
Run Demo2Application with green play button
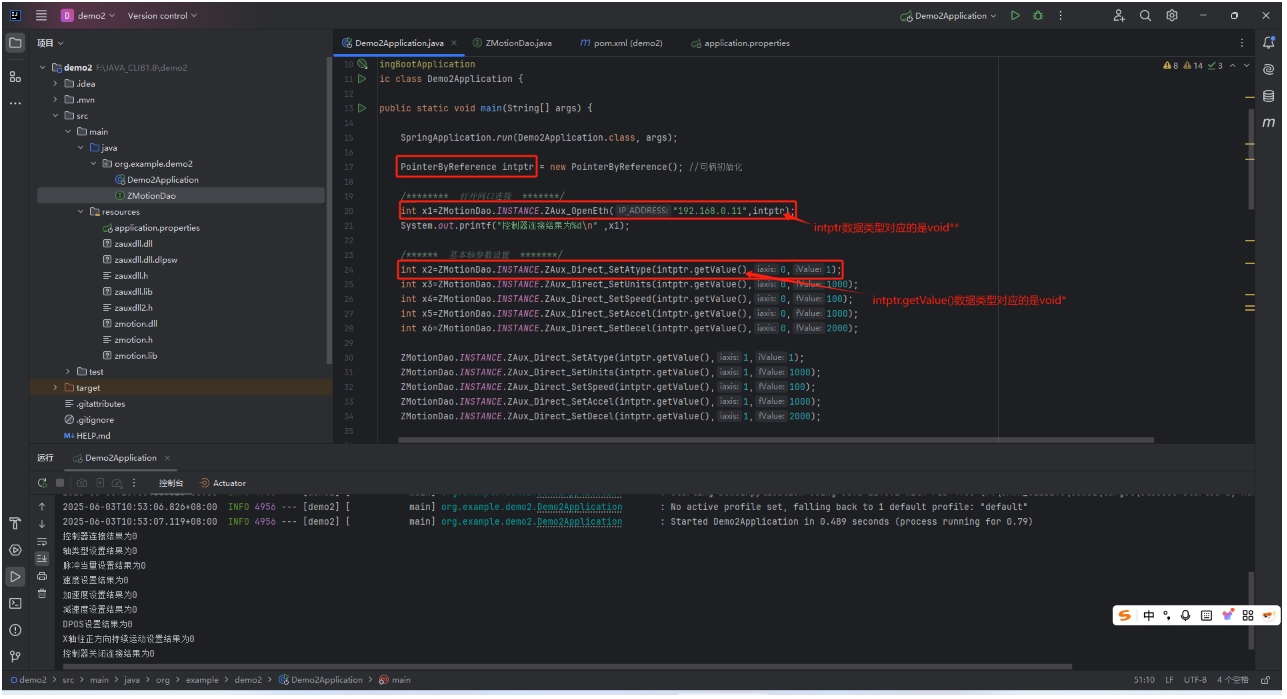(x=1015, y=16)
